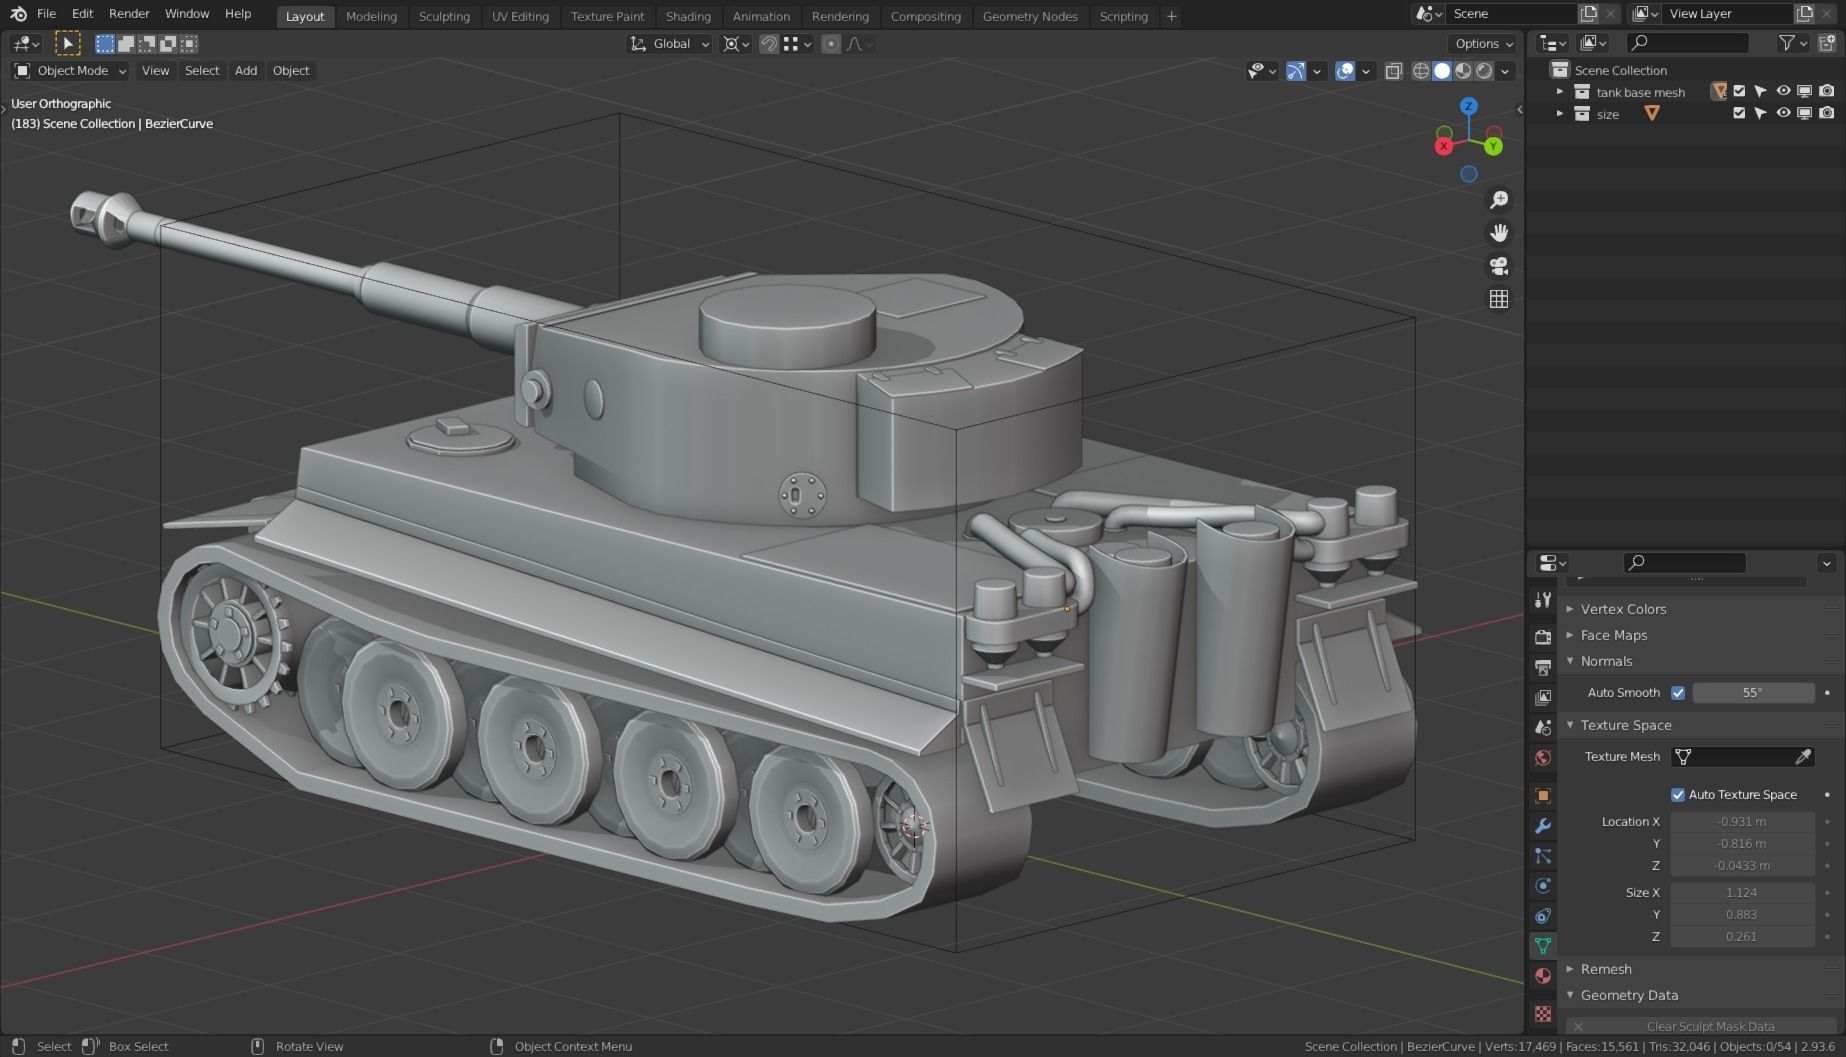Image resolution: width=1846 pixels, height=1057 pixels.
Task: Open the File menu
Action: [46, 14]
